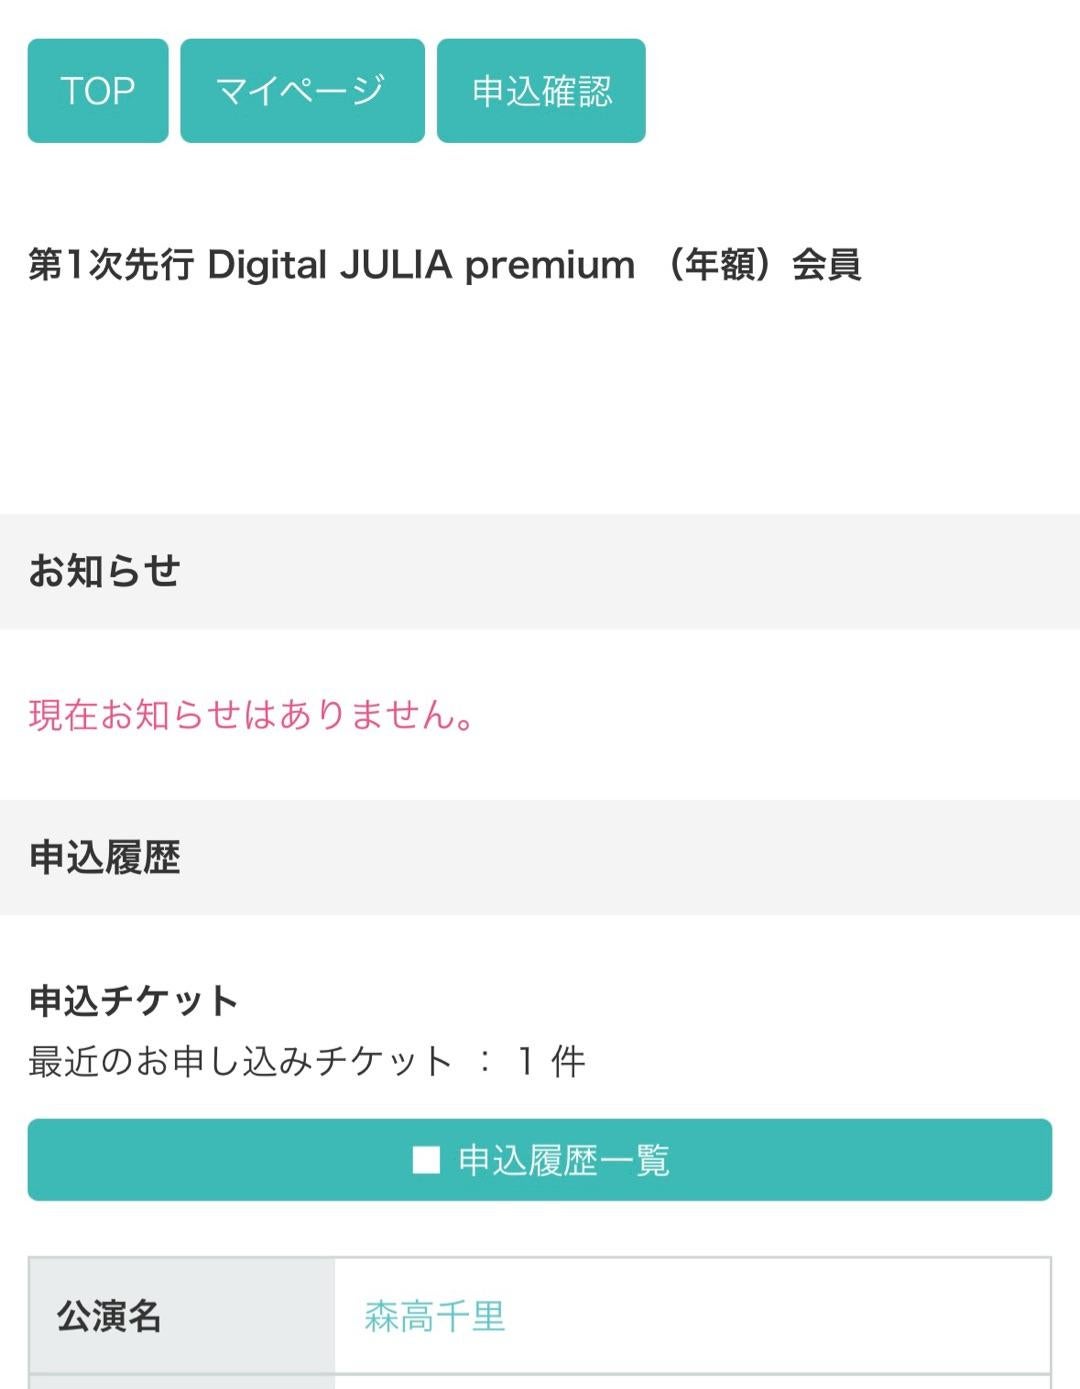The width and height of the screenshot is (1080, 1389).
Task: Go to the 申込確認 page
Action: tap(541, 91)
